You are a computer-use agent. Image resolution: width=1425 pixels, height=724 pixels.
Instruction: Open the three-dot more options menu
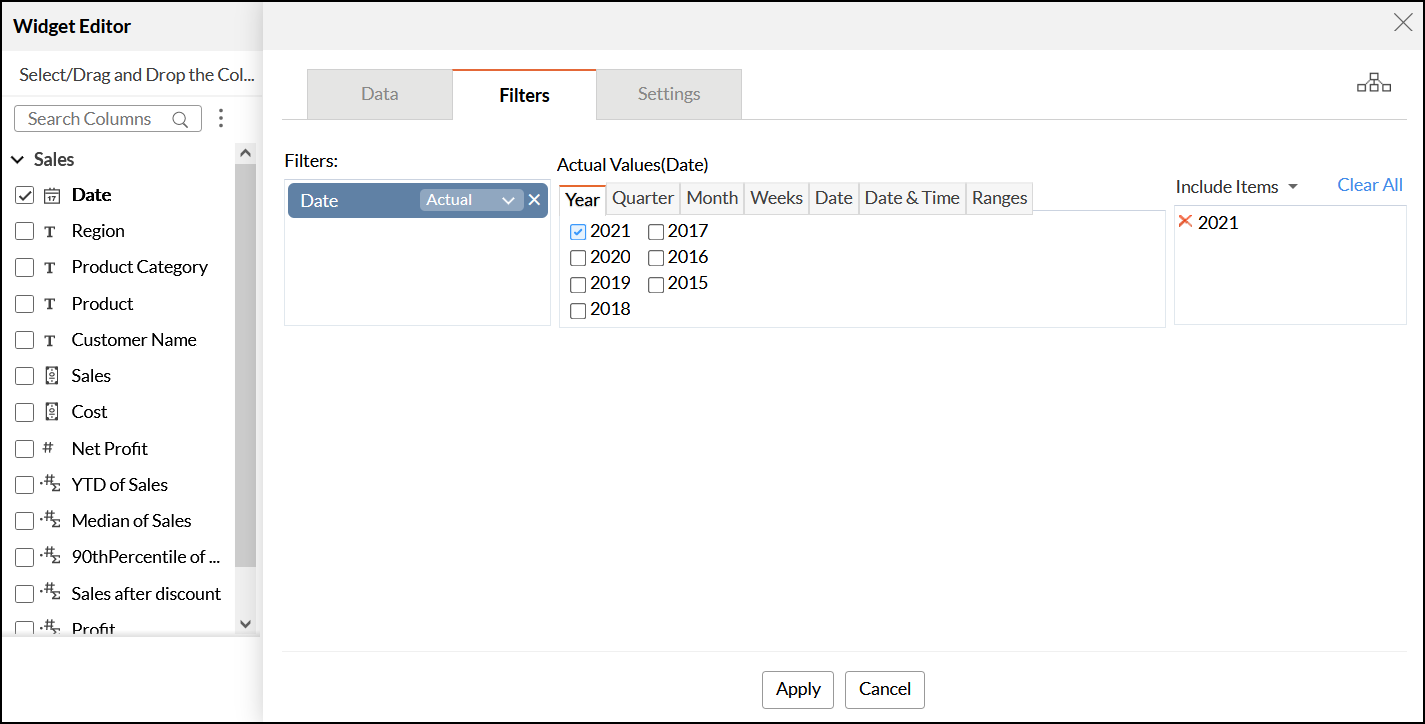(x=221, y=119)
